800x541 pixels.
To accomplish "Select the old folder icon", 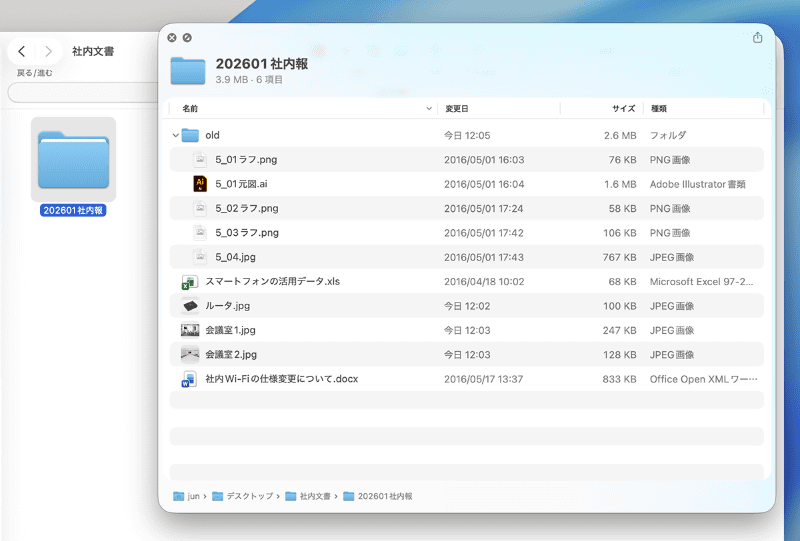I will (x=190, y=135).
